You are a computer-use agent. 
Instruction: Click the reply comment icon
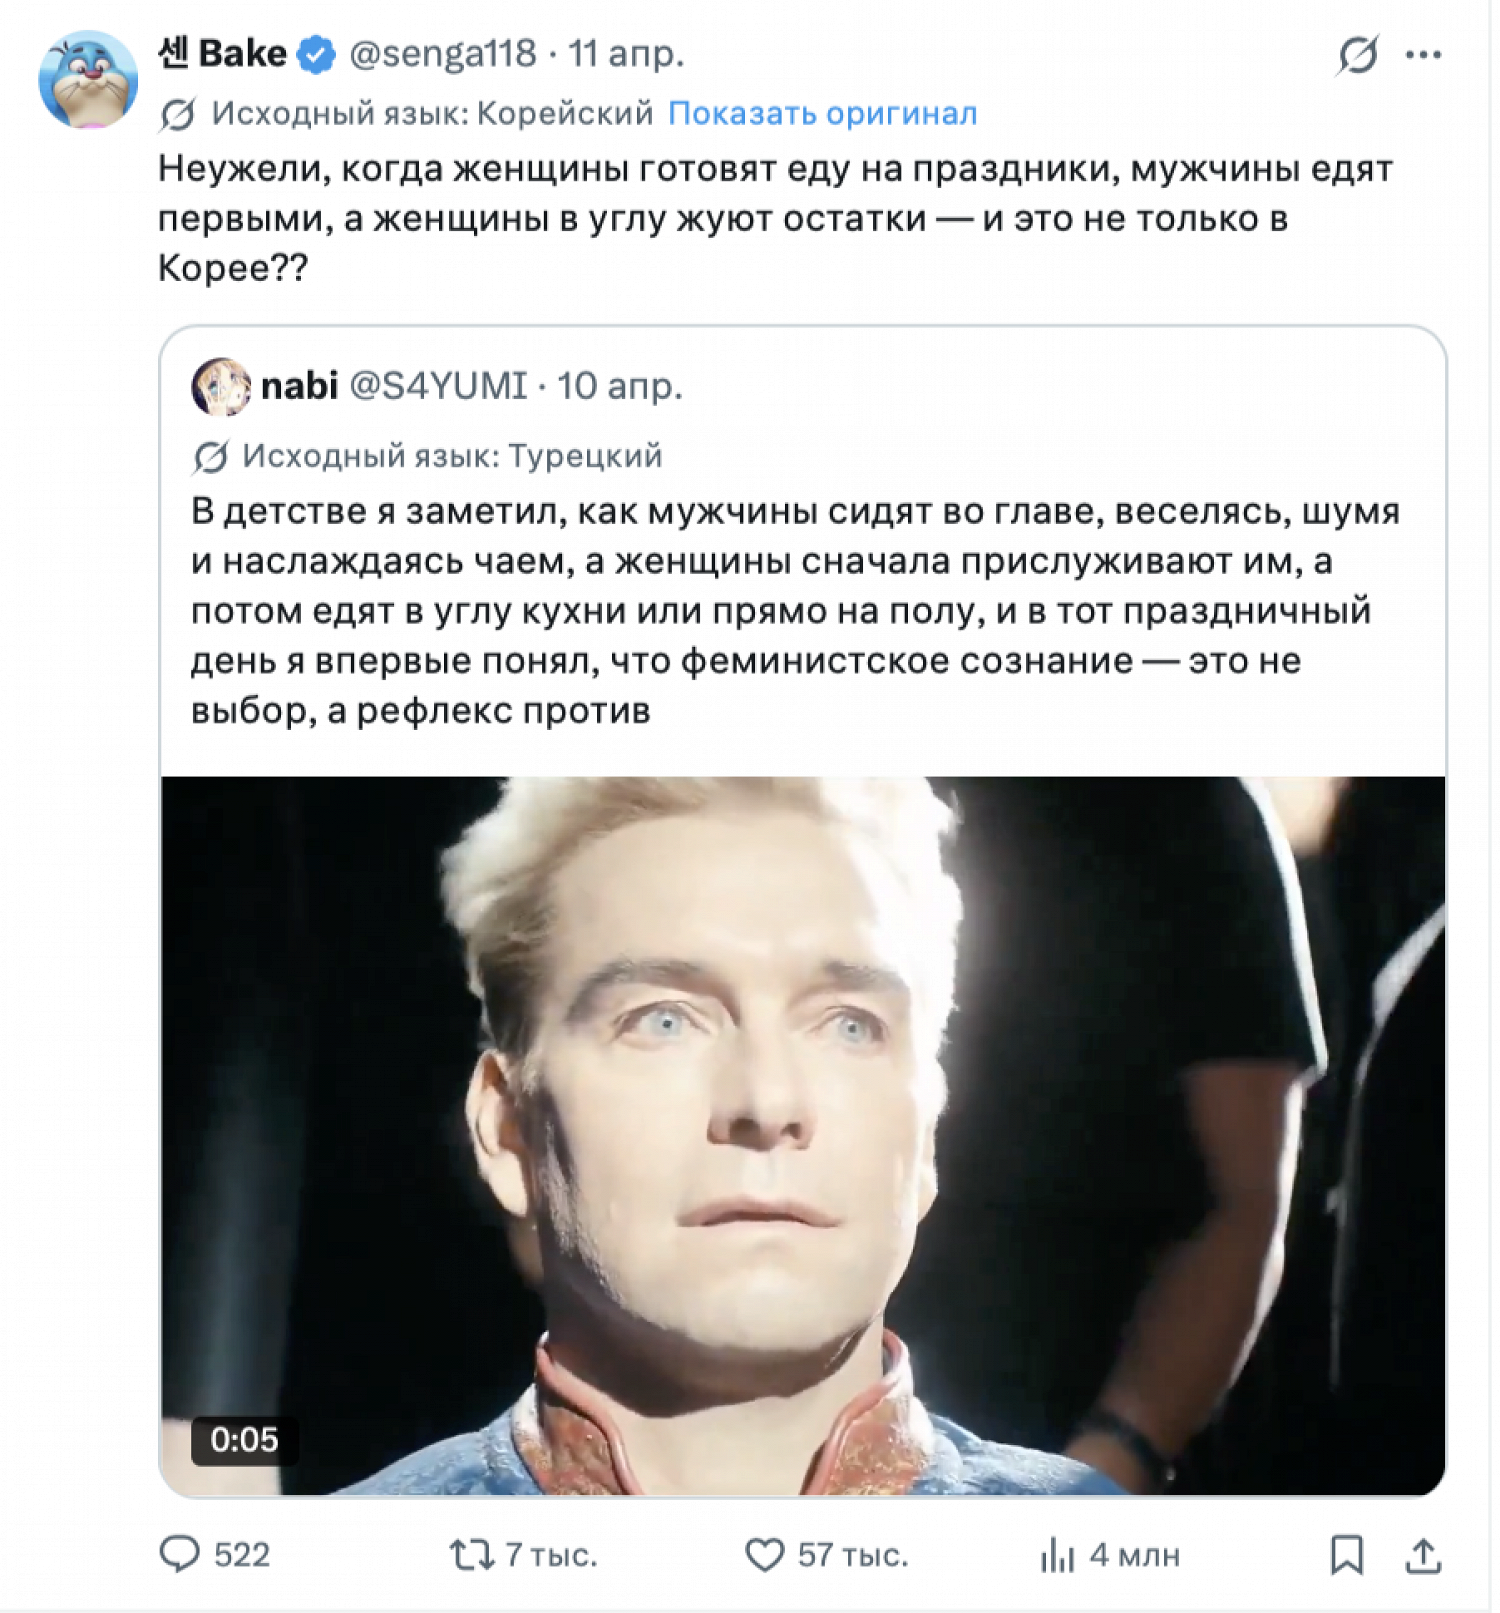180,1554
